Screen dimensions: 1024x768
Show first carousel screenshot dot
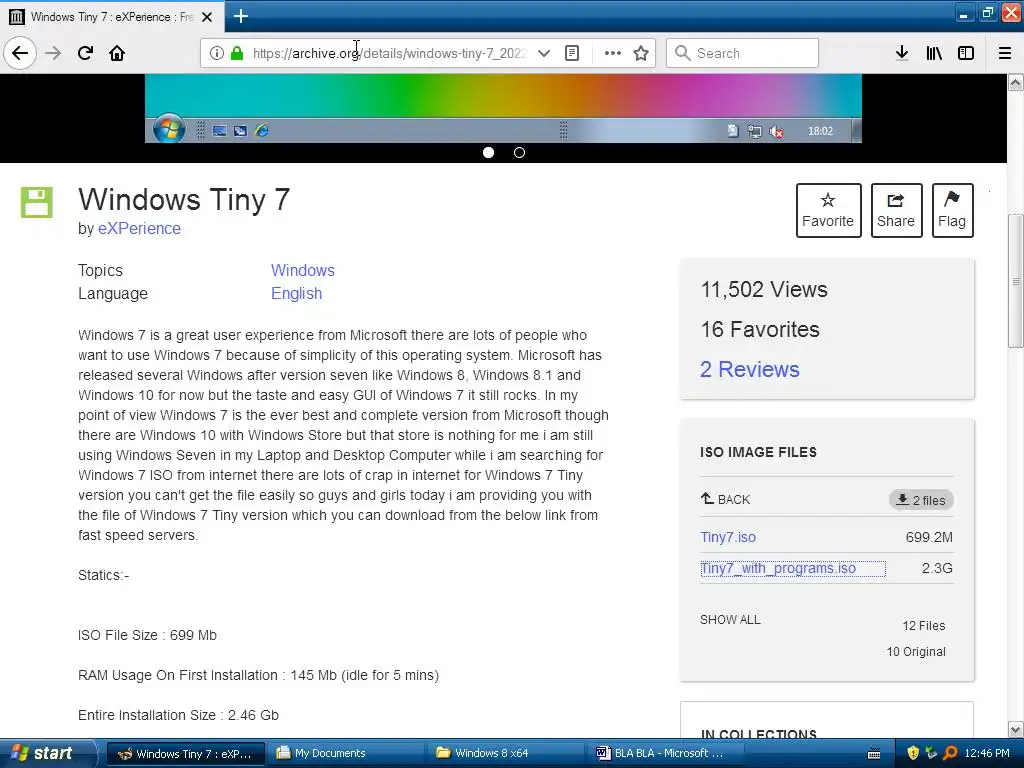tap(488, 152)
